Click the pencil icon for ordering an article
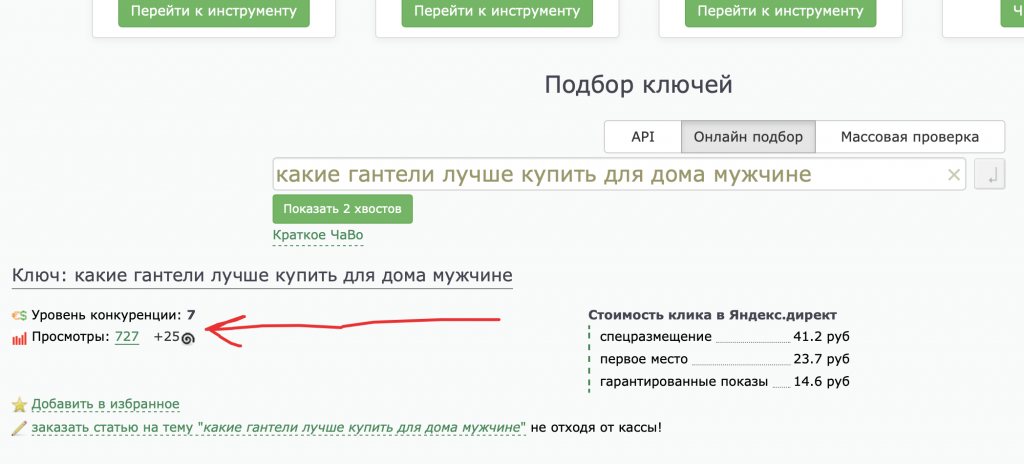1024x464 pixels. click(x=19, y=428)
